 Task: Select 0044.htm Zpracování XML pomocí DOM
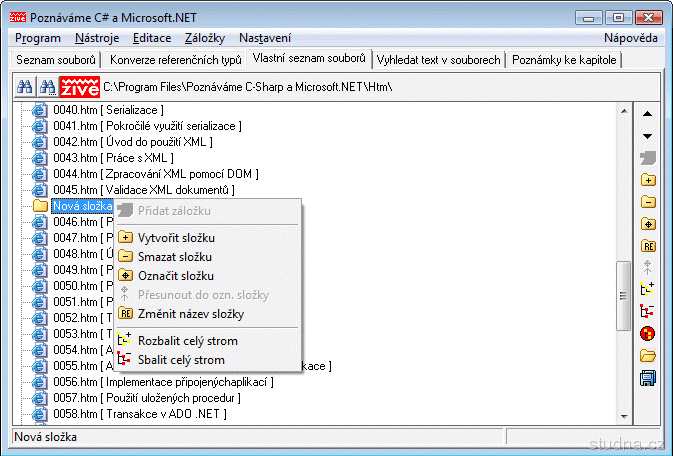156,174
